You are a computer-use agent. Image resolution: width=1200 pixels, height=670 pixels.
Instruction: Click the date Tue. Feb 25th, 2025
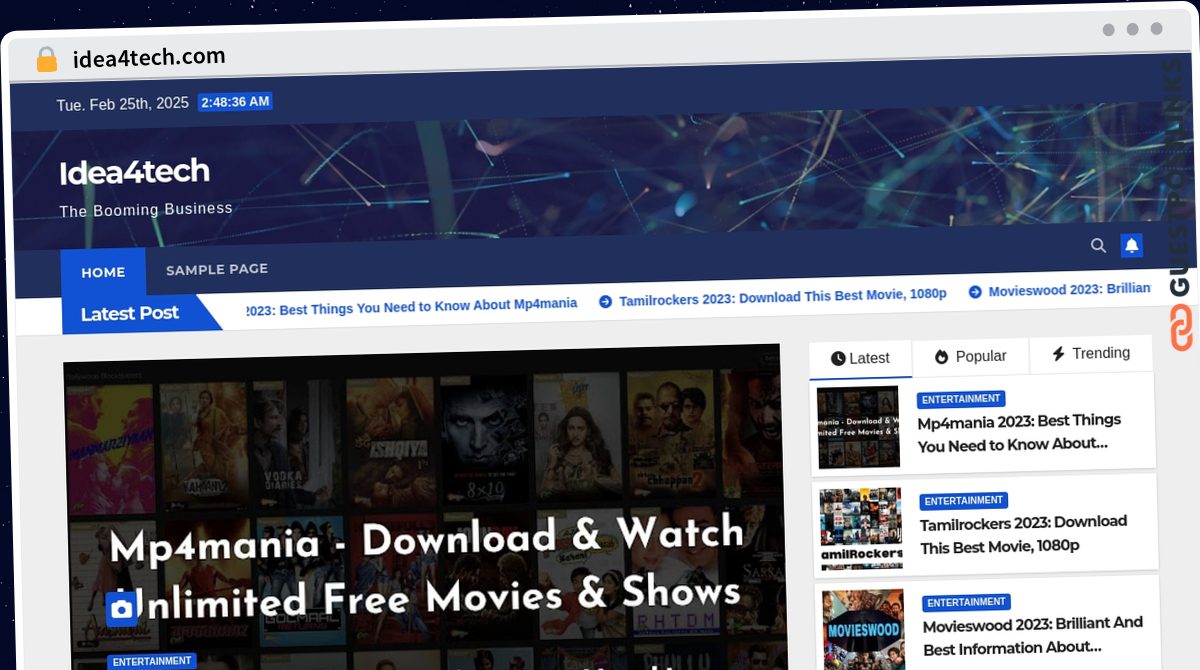[122, 104]
